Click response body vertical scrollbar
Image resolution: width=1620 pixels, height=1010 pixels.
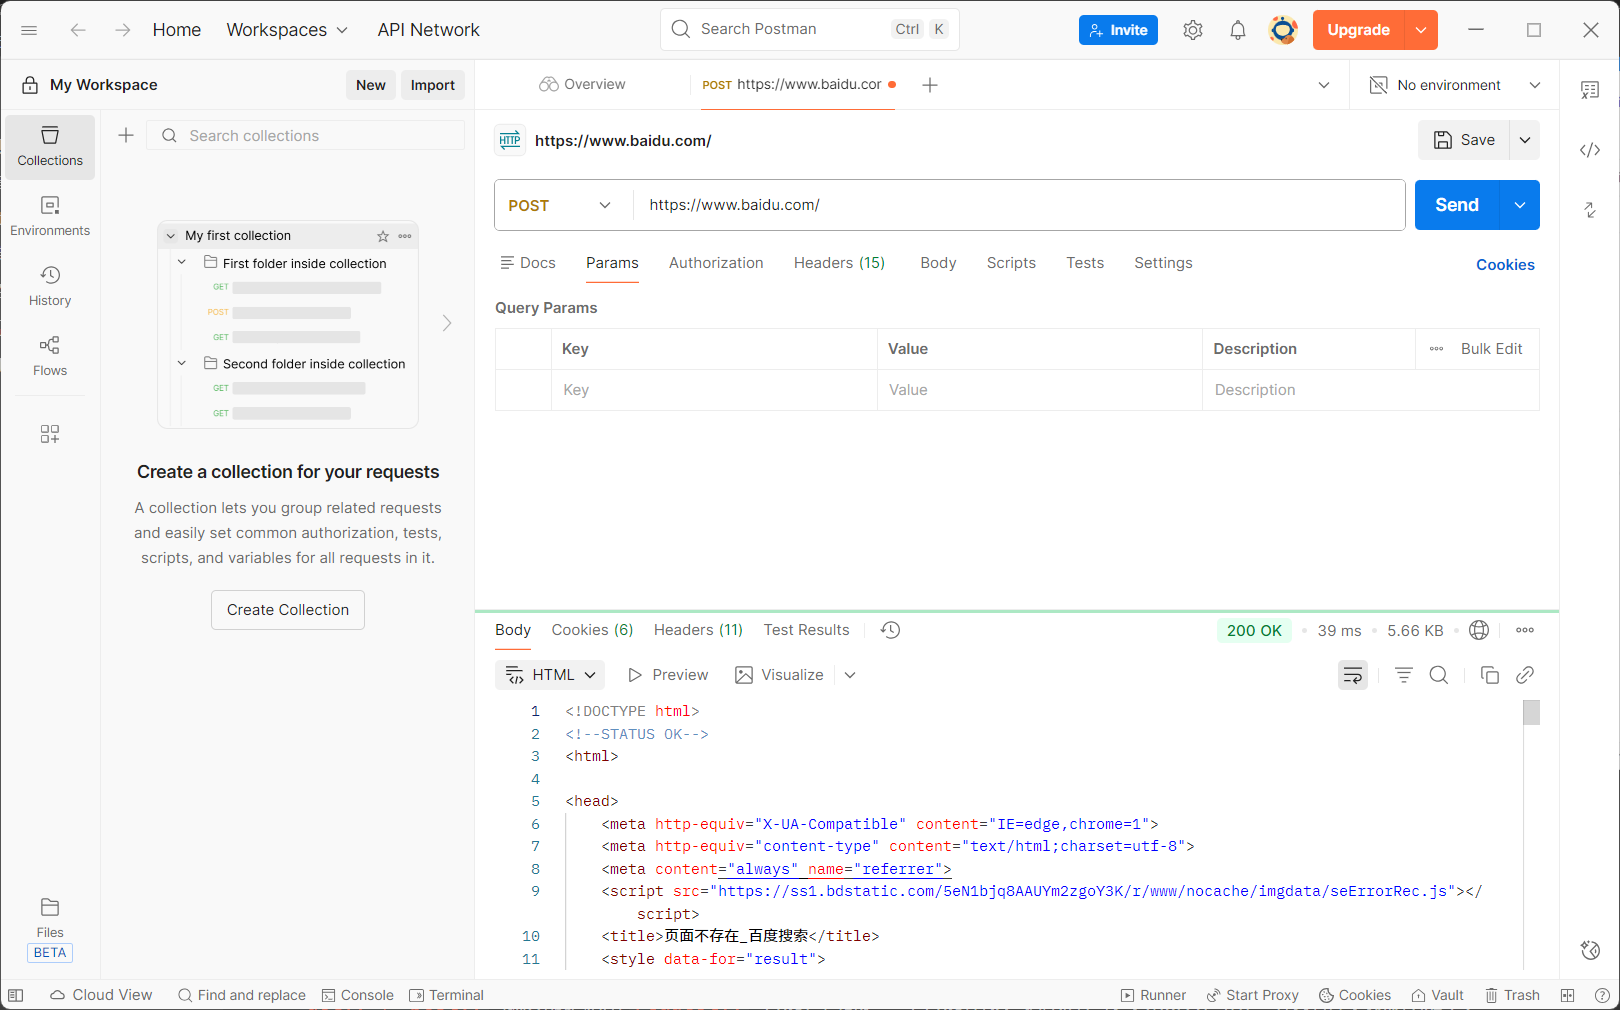pos(1531,712)
